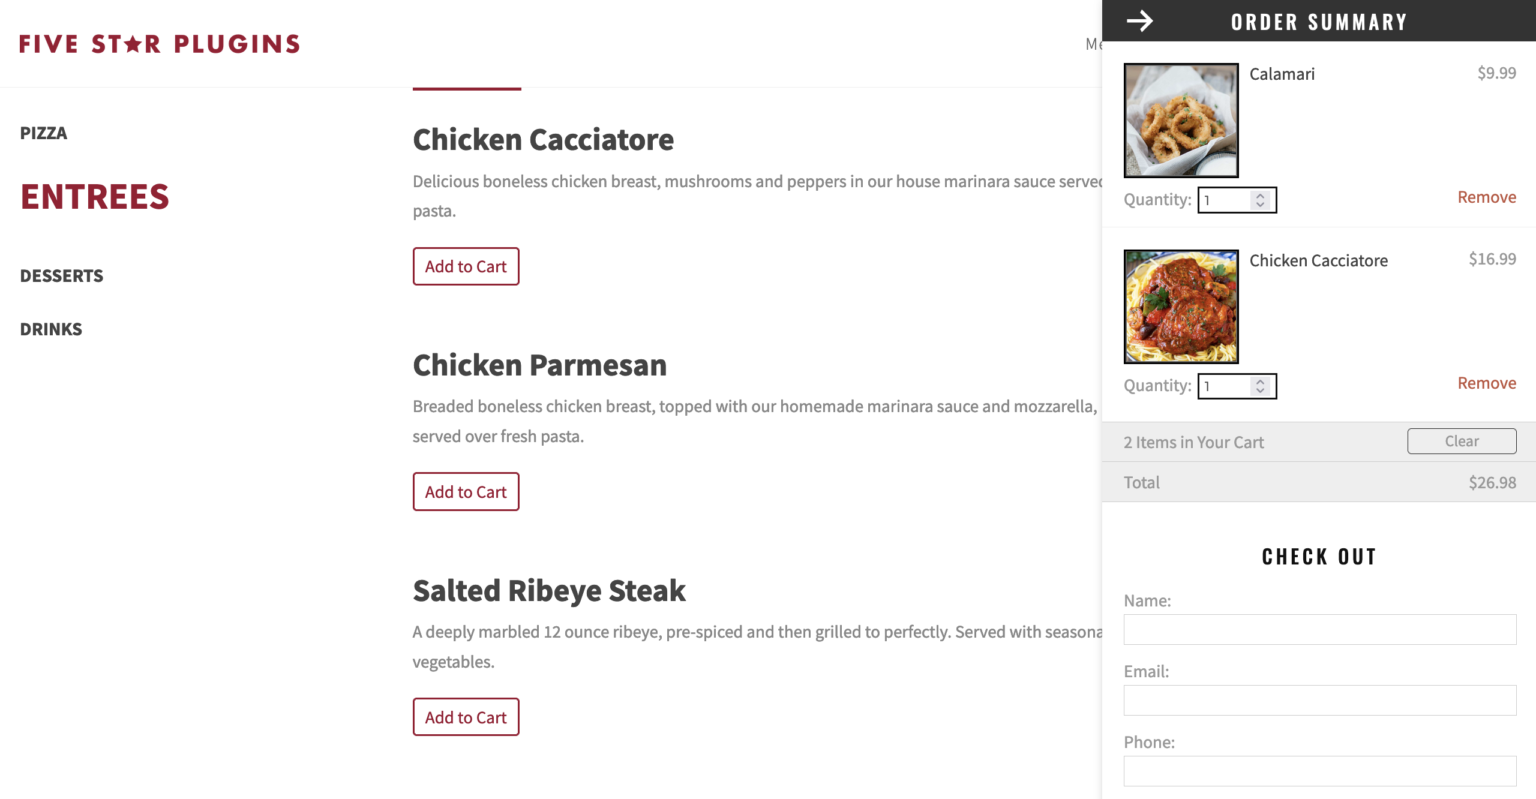Add Salted Ribeye Steak to cart
The height and width of the screenshot is (799, 1536).
click(466, 717)
